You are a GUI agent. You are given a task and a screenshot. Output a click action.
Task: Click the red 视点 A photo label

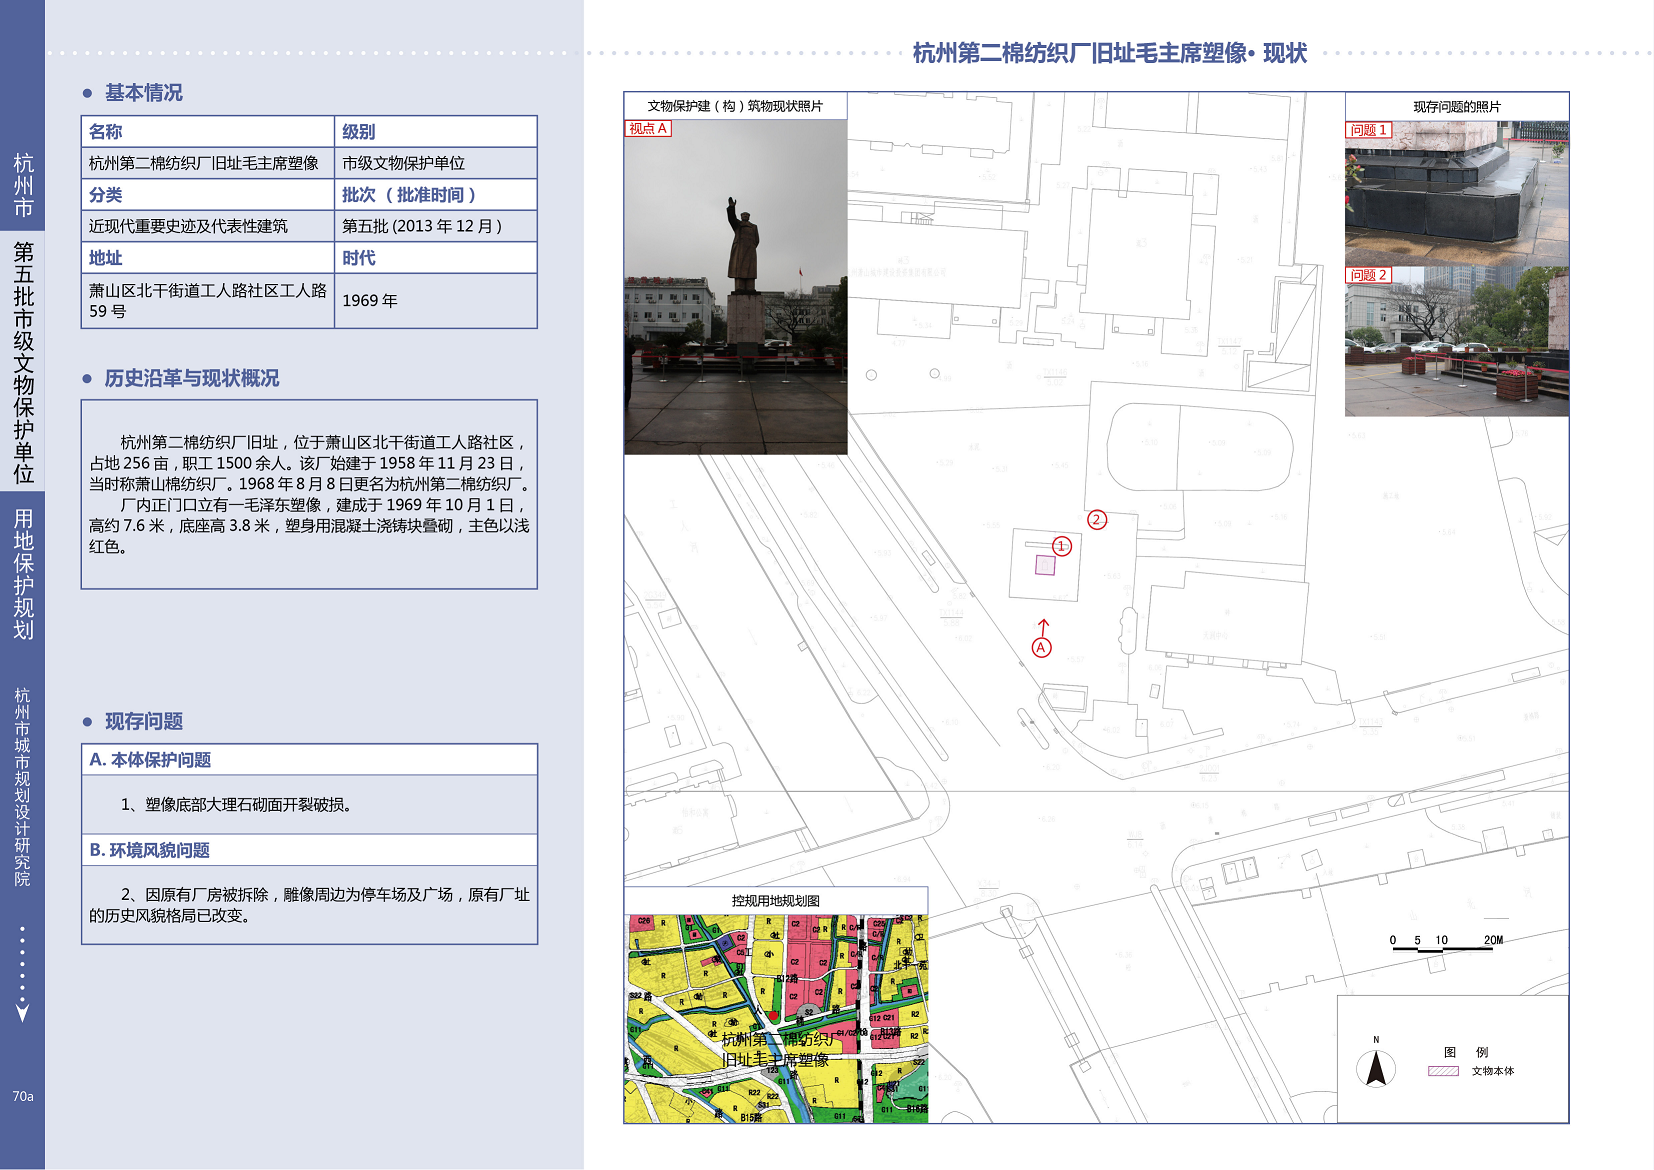click(648, 129)
